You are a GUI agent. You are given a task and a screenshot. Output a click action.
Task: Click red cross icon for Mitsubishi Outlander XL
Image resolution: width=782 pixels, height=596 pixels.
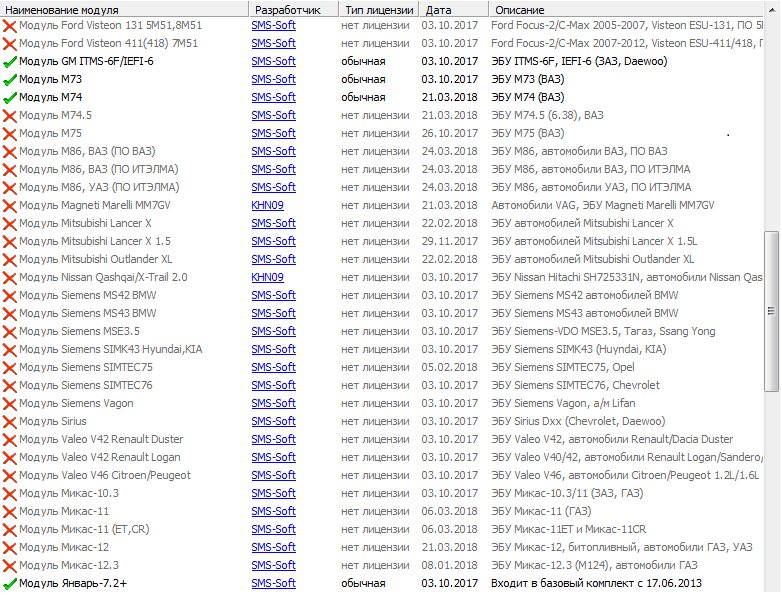[10, 260]
